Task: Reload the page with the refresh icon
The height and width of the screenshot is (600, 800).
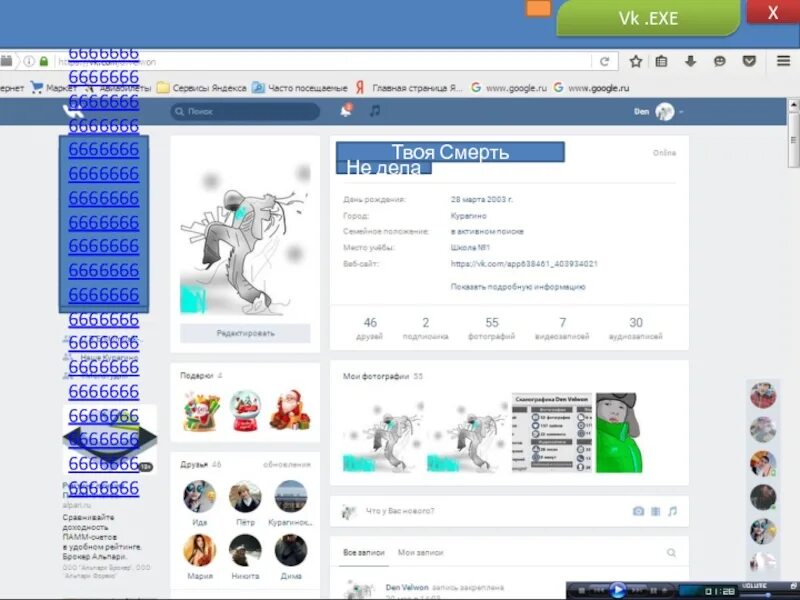Action: click(605, 62)
